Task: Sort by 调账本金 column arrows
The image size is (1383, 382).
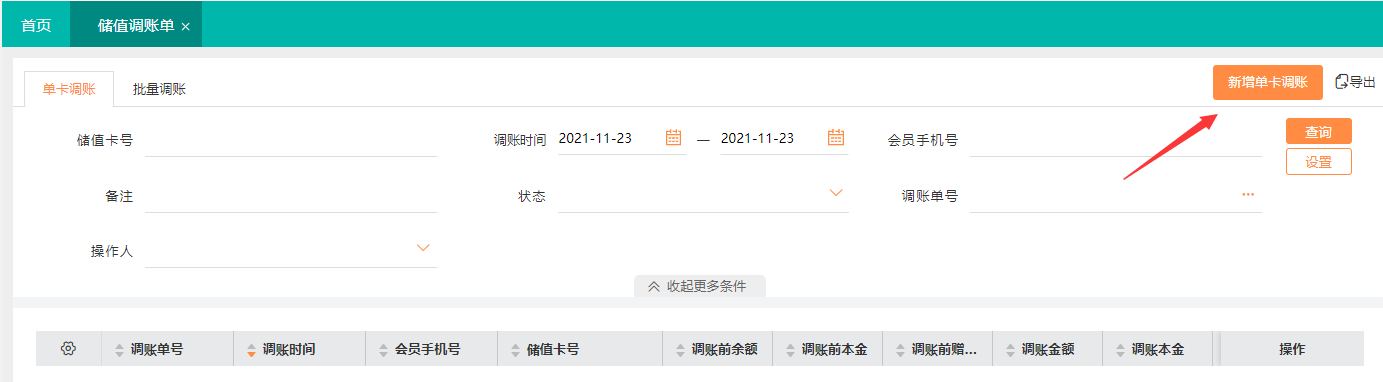Action: (1121, 350)
